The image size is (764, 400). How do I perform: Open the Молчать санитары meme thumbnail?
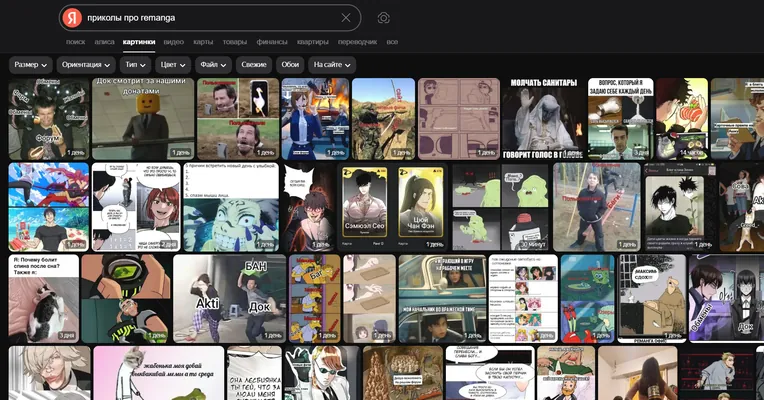543,119
